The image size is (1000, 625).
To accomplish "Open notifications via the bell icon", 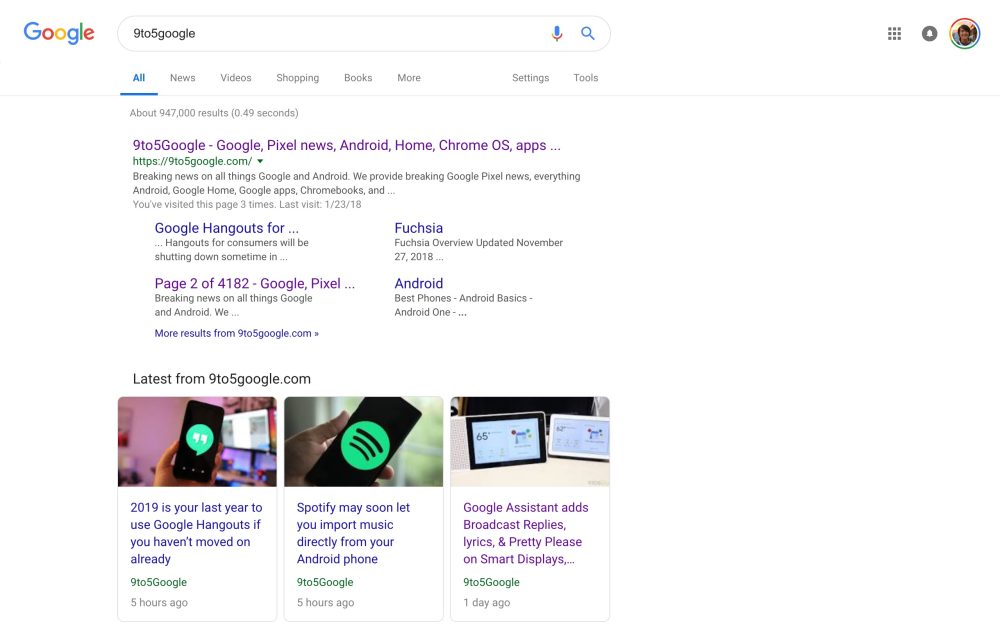I will point(929,33).
